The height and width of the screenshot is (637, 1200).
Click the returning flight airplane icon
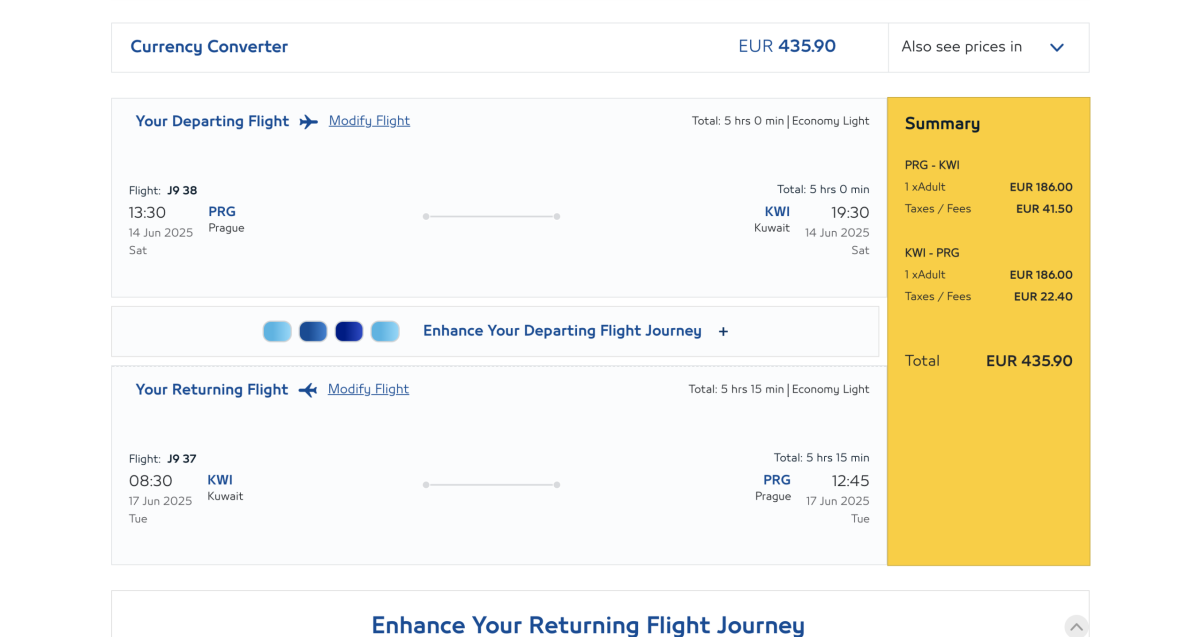pyautogui.click(x=308, y=390)
